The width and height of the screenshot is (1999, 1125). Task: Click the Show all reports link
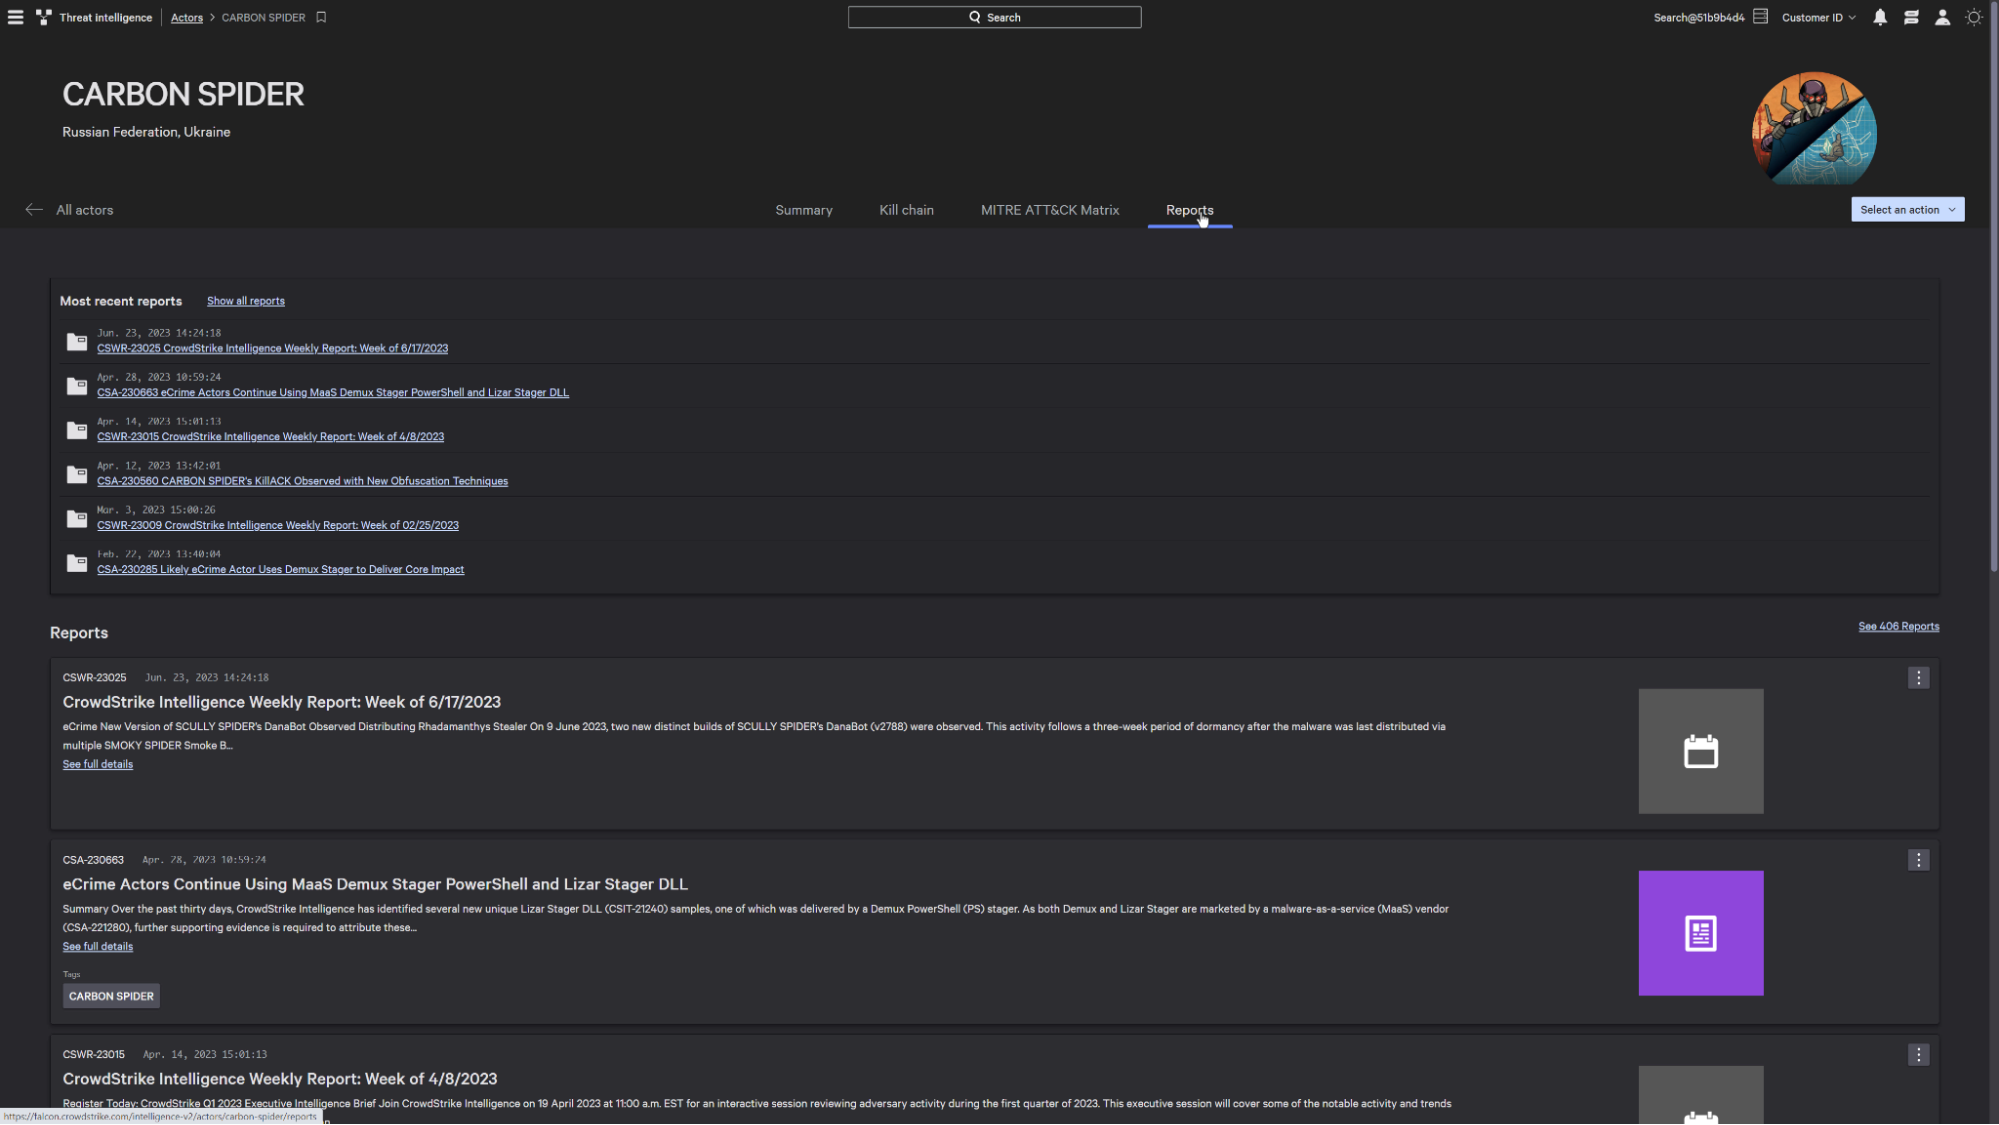click(x=245, y=301)
